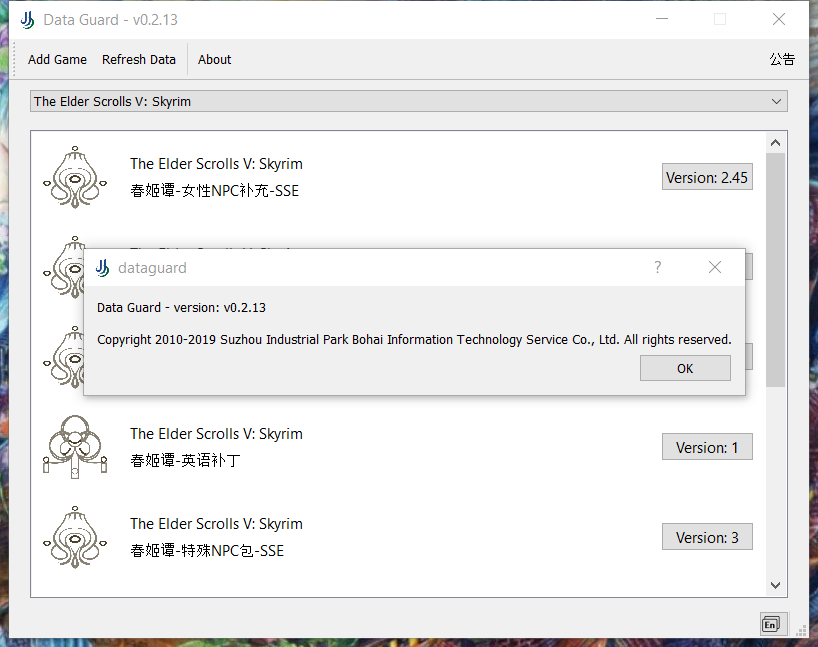Click the copyright text in dialog
818x647 pixels.
414,340
